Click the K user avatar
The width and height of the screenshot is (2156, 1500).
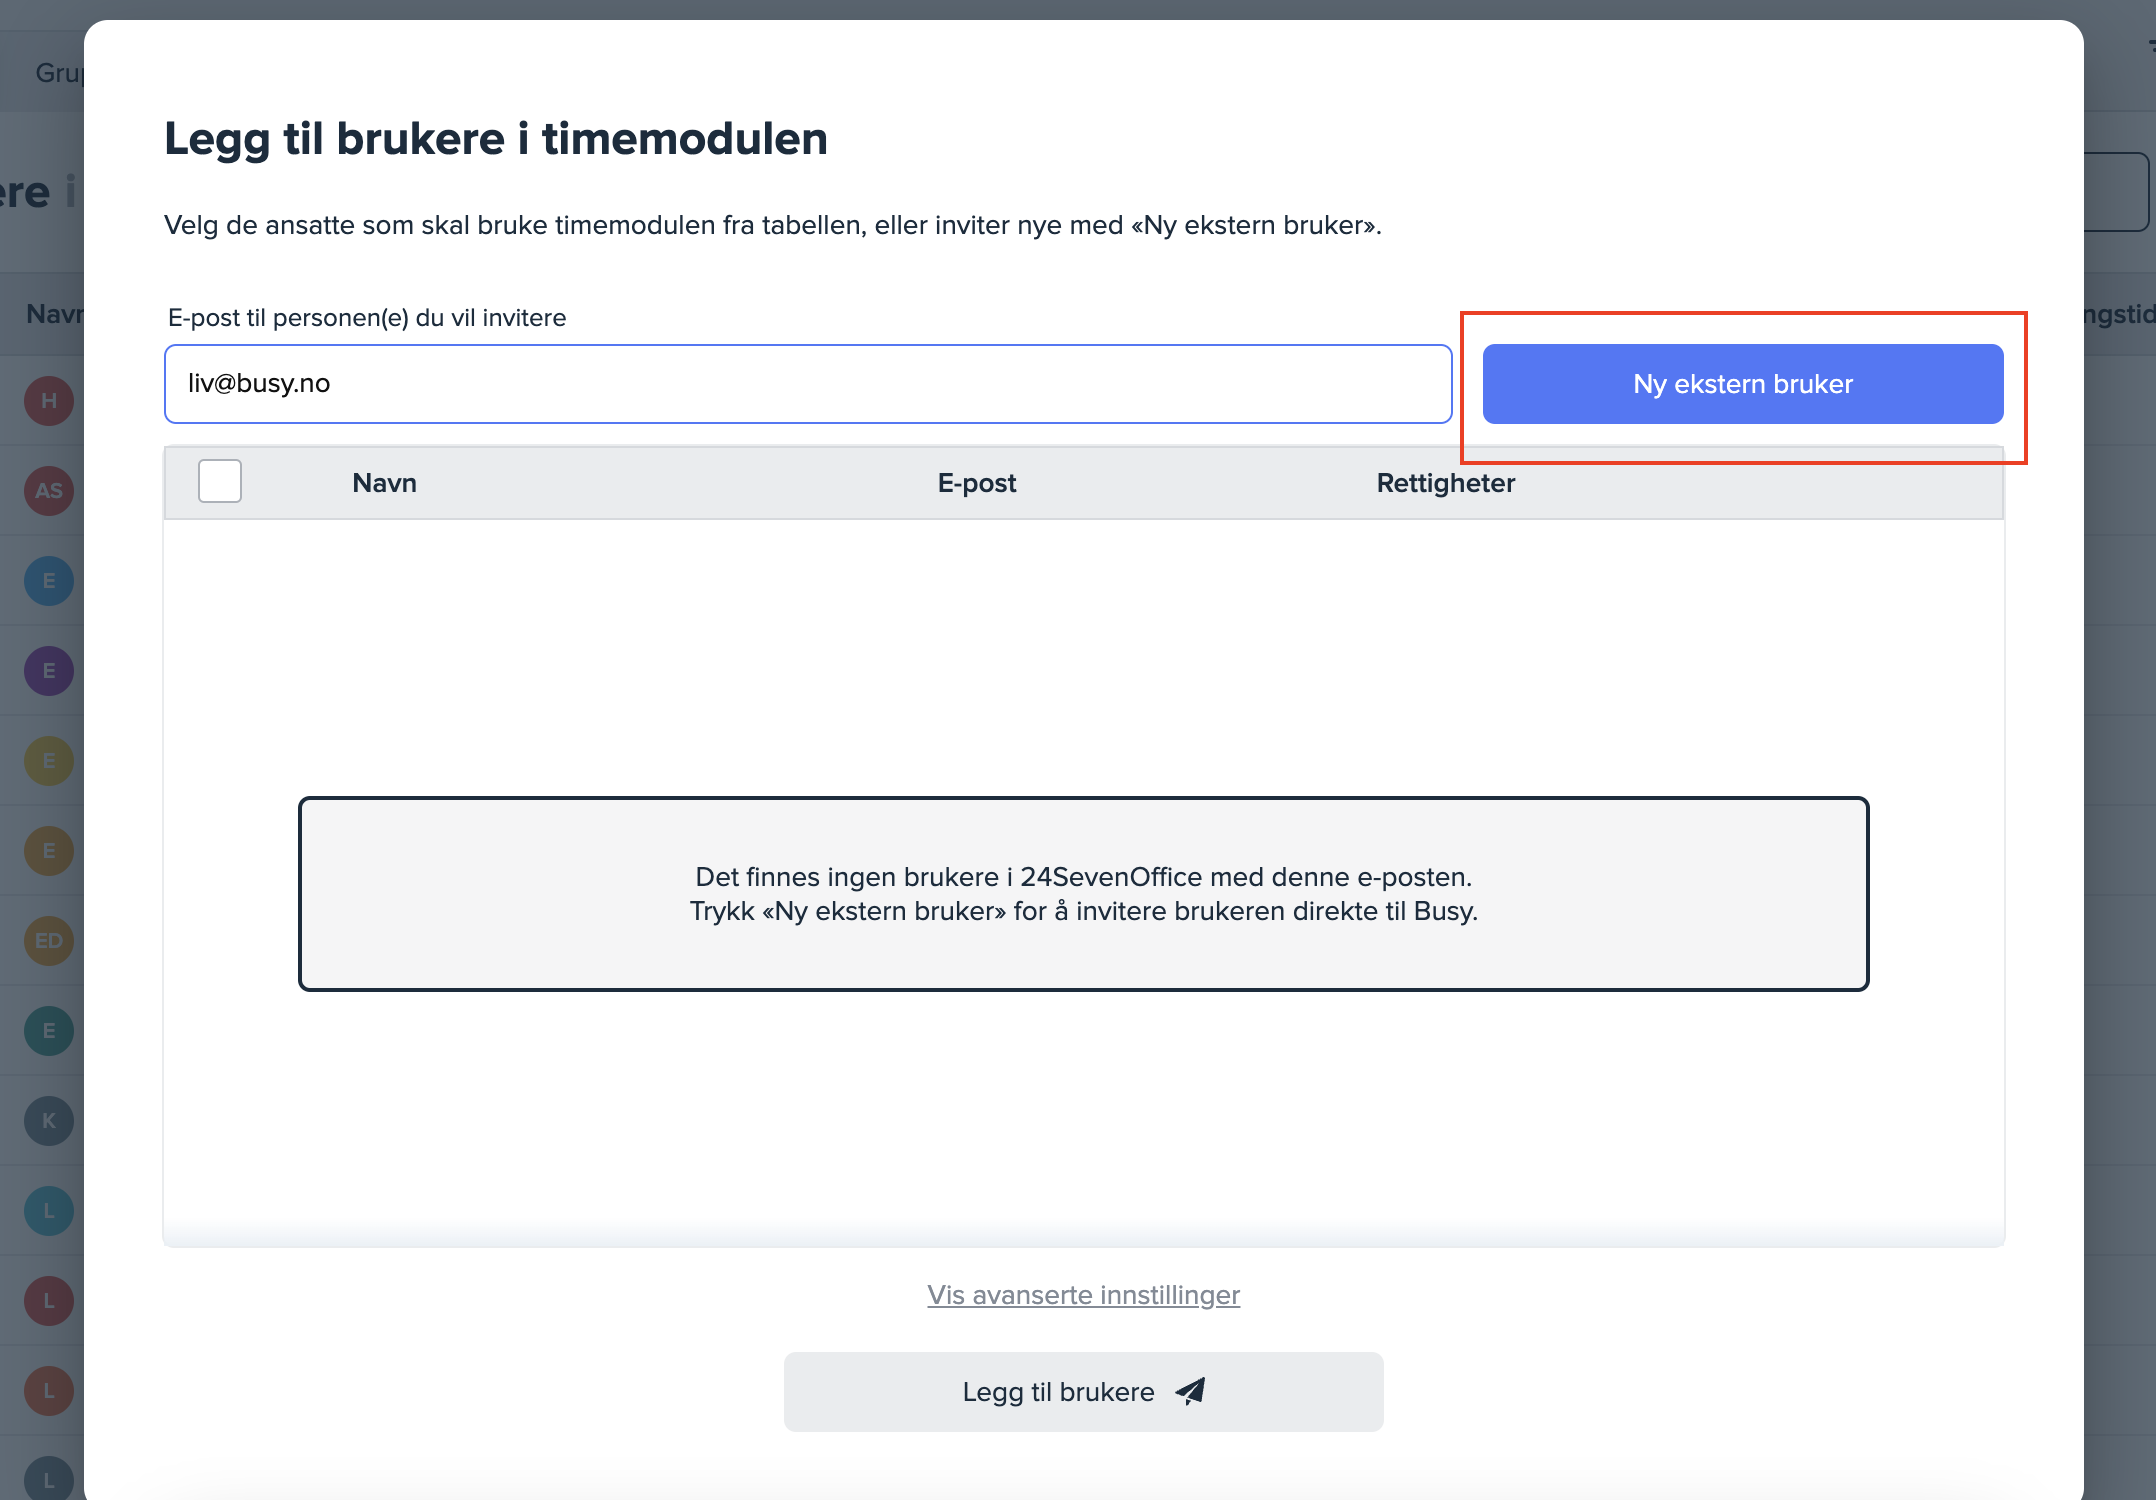pos(48,1121)
